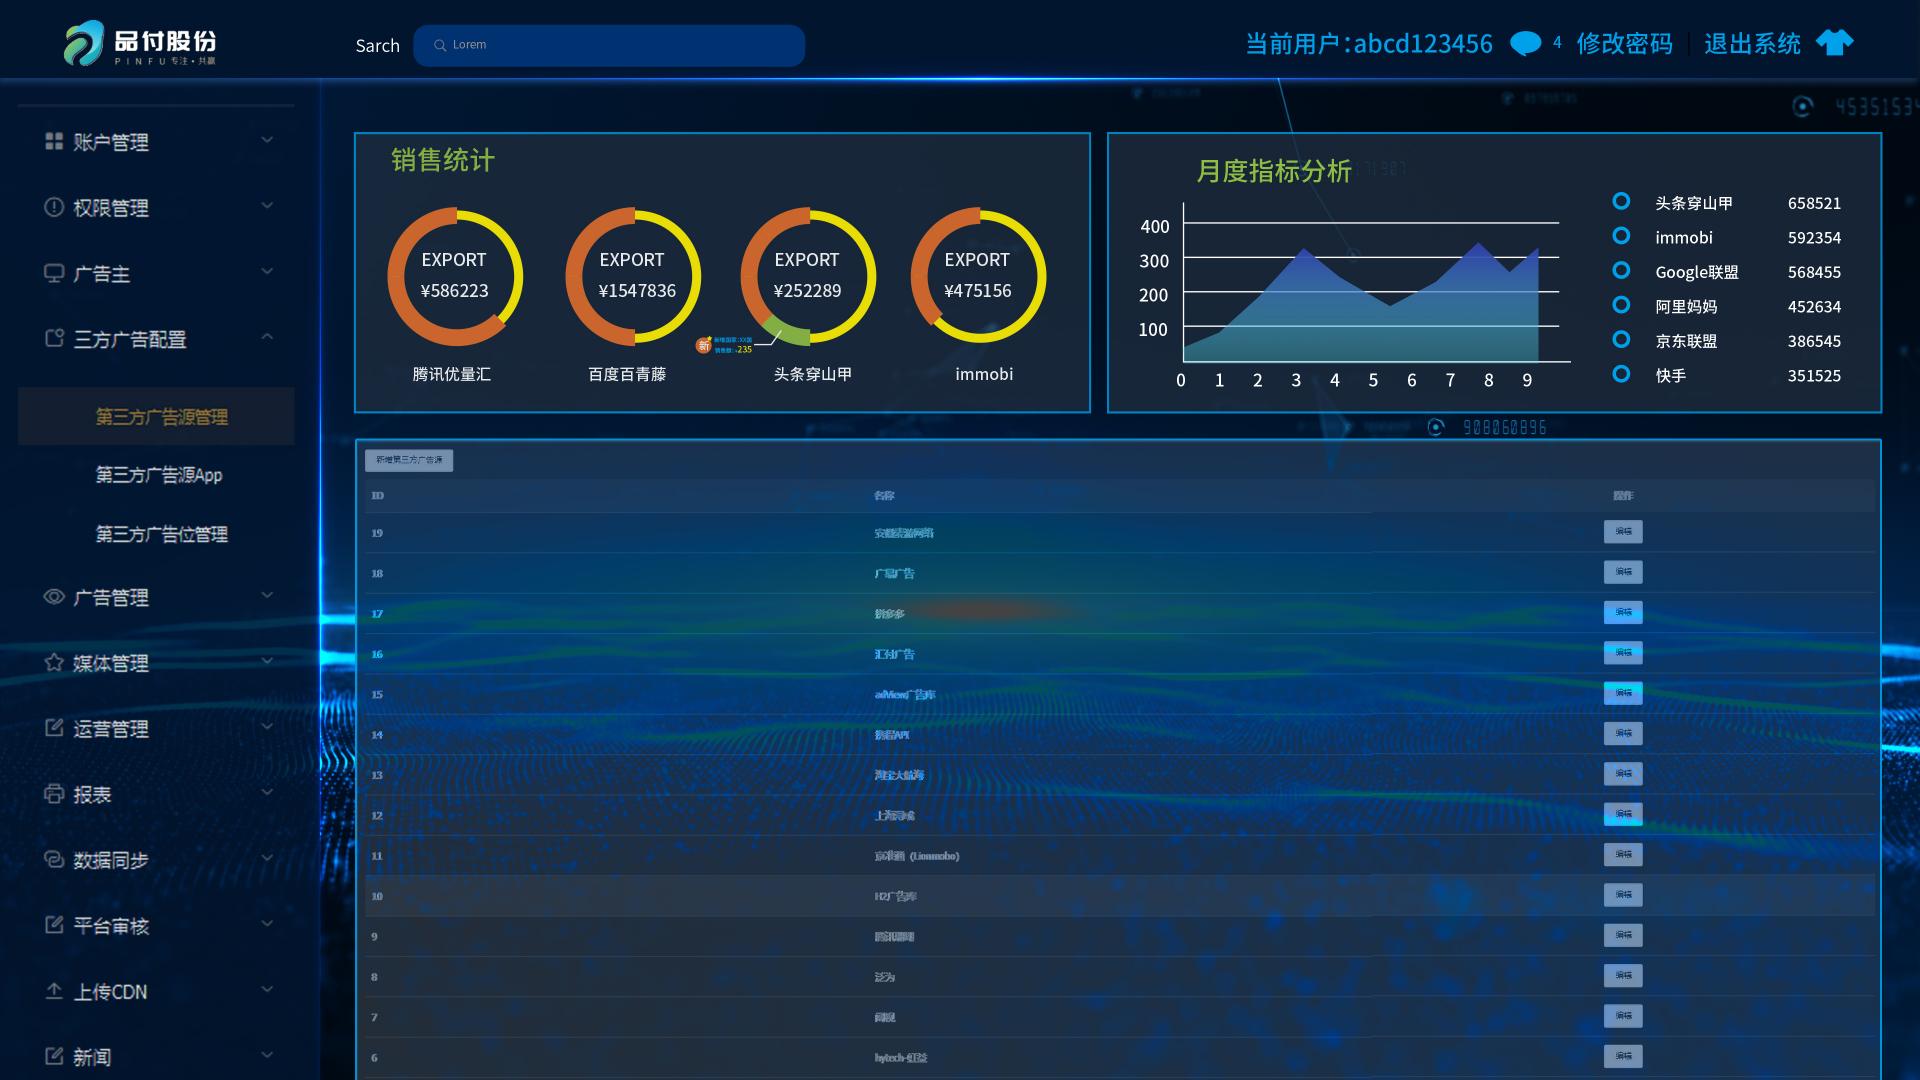Click the 月度指标分析 heading
Image resolution: width=1920 pixels, height=1080 pixels.
coord(1273,171)
